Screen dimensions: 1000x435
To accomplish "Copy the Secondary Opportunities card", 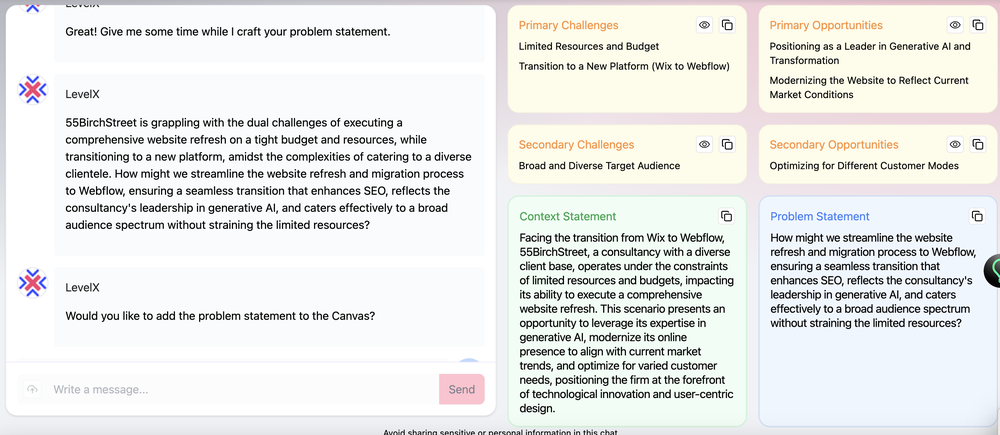I will point(978,145).
